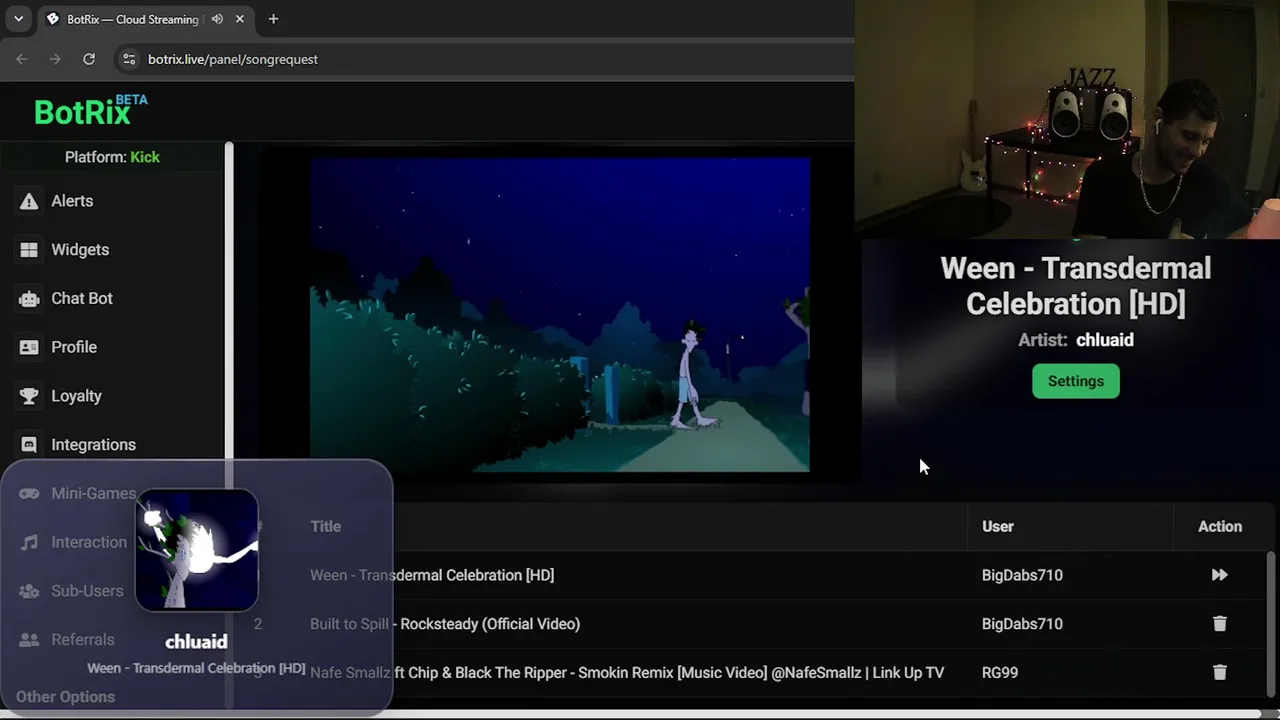Click the User column header
1280x720 pixels.
998,527
